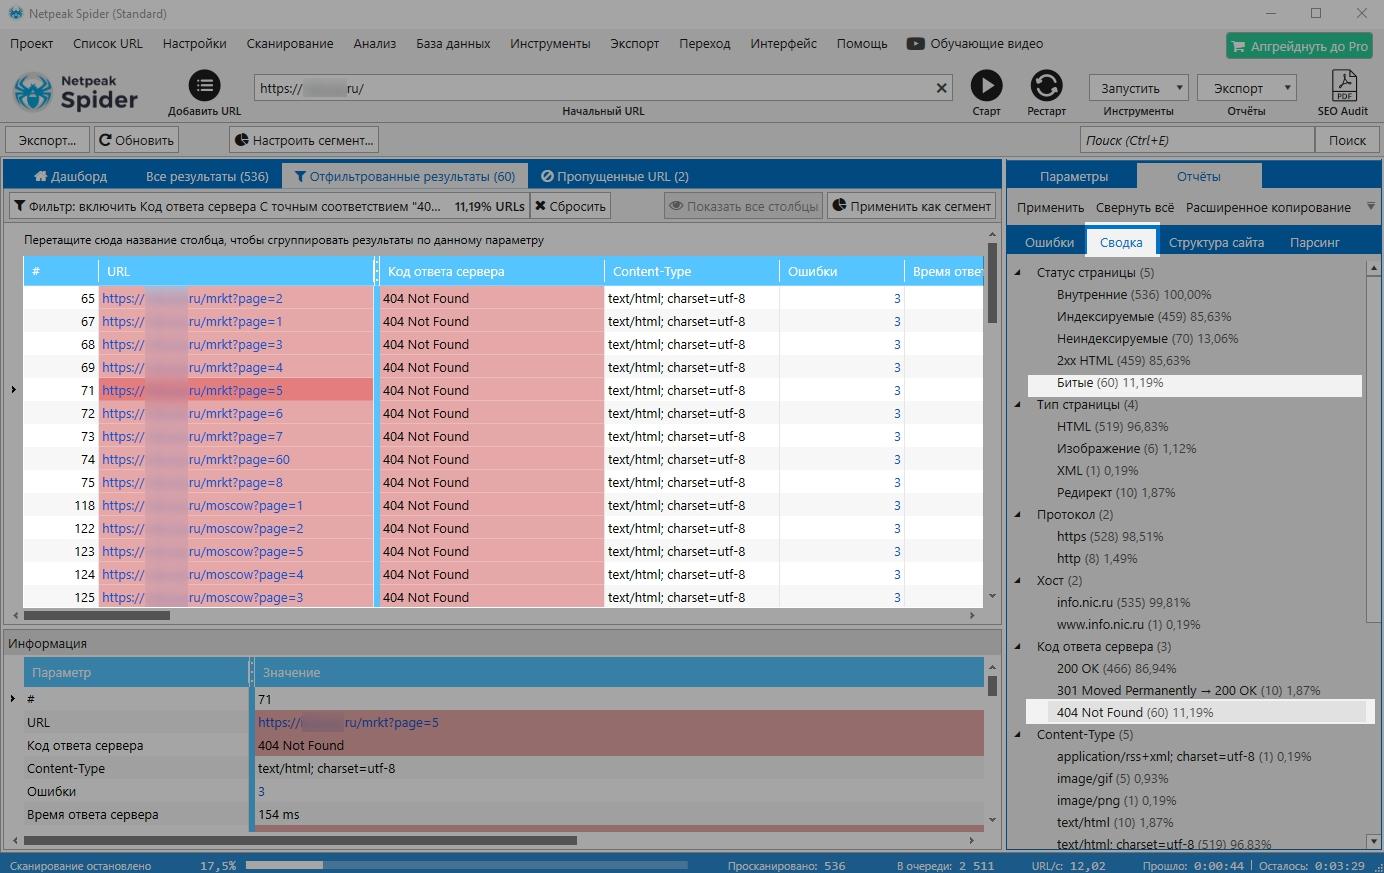
Task: Select Редирект (10) tree item
Action: pos(1116,492)
